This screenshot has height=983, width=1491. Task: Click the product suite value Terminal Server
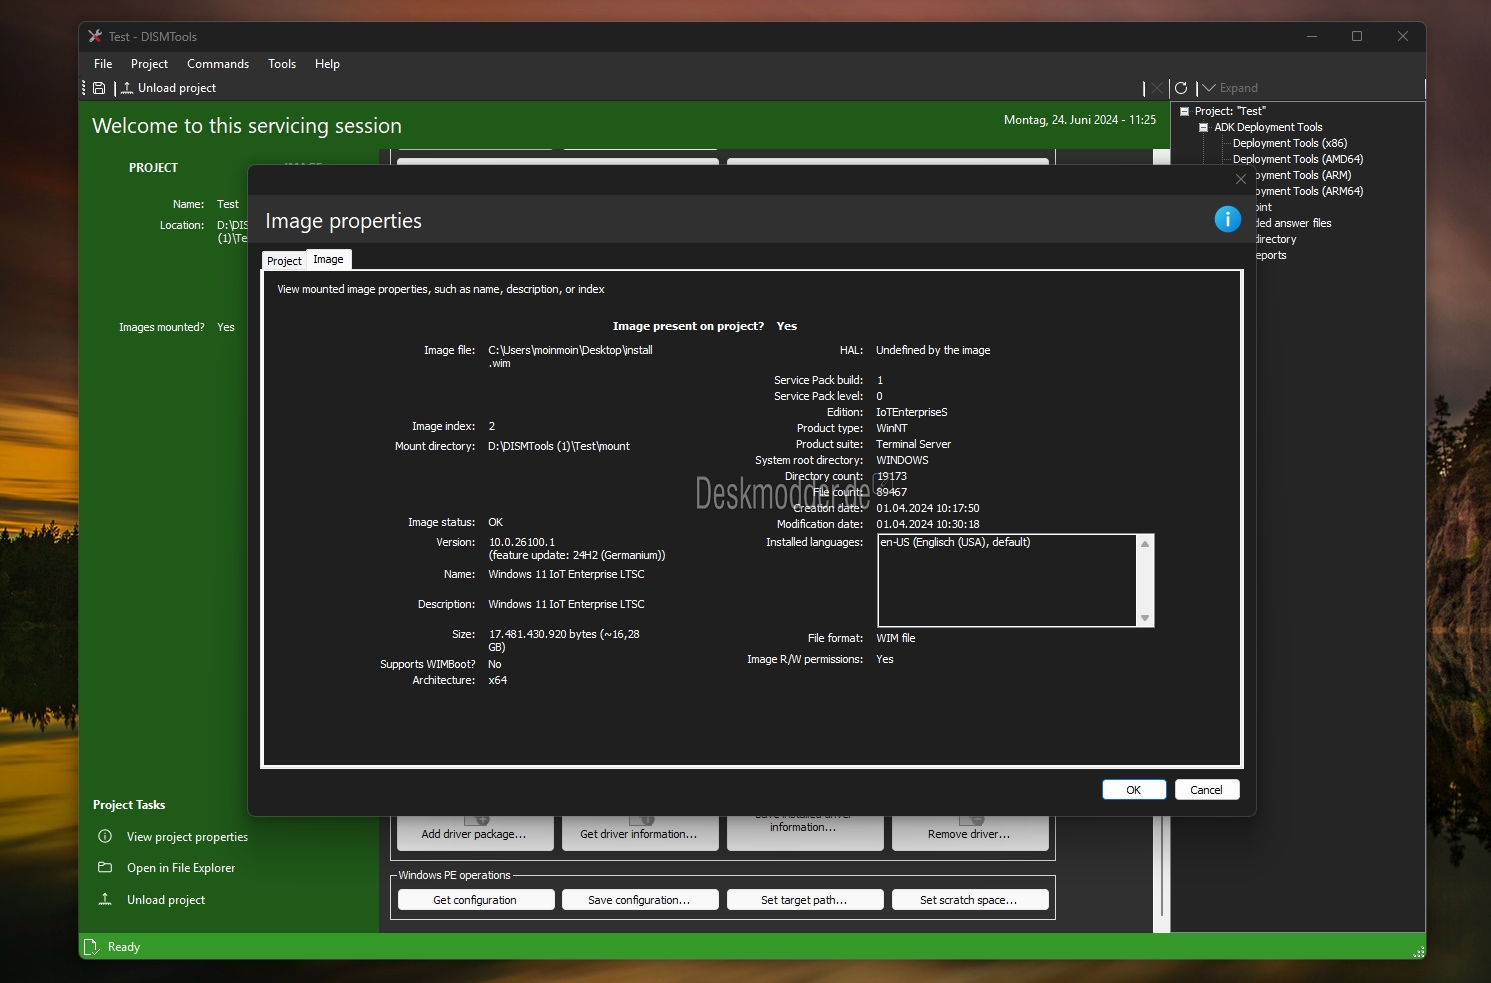914,444
